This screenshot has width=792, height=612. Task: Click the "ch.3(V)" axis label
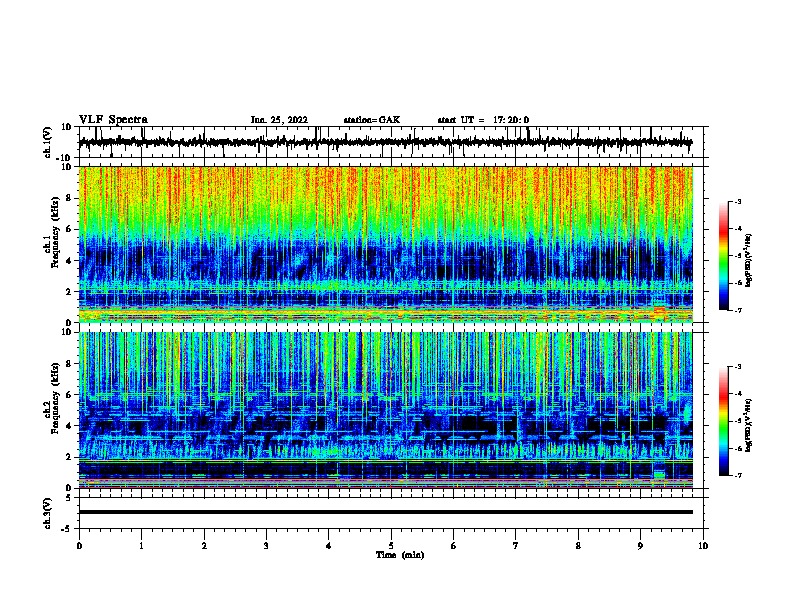point(48,513)
